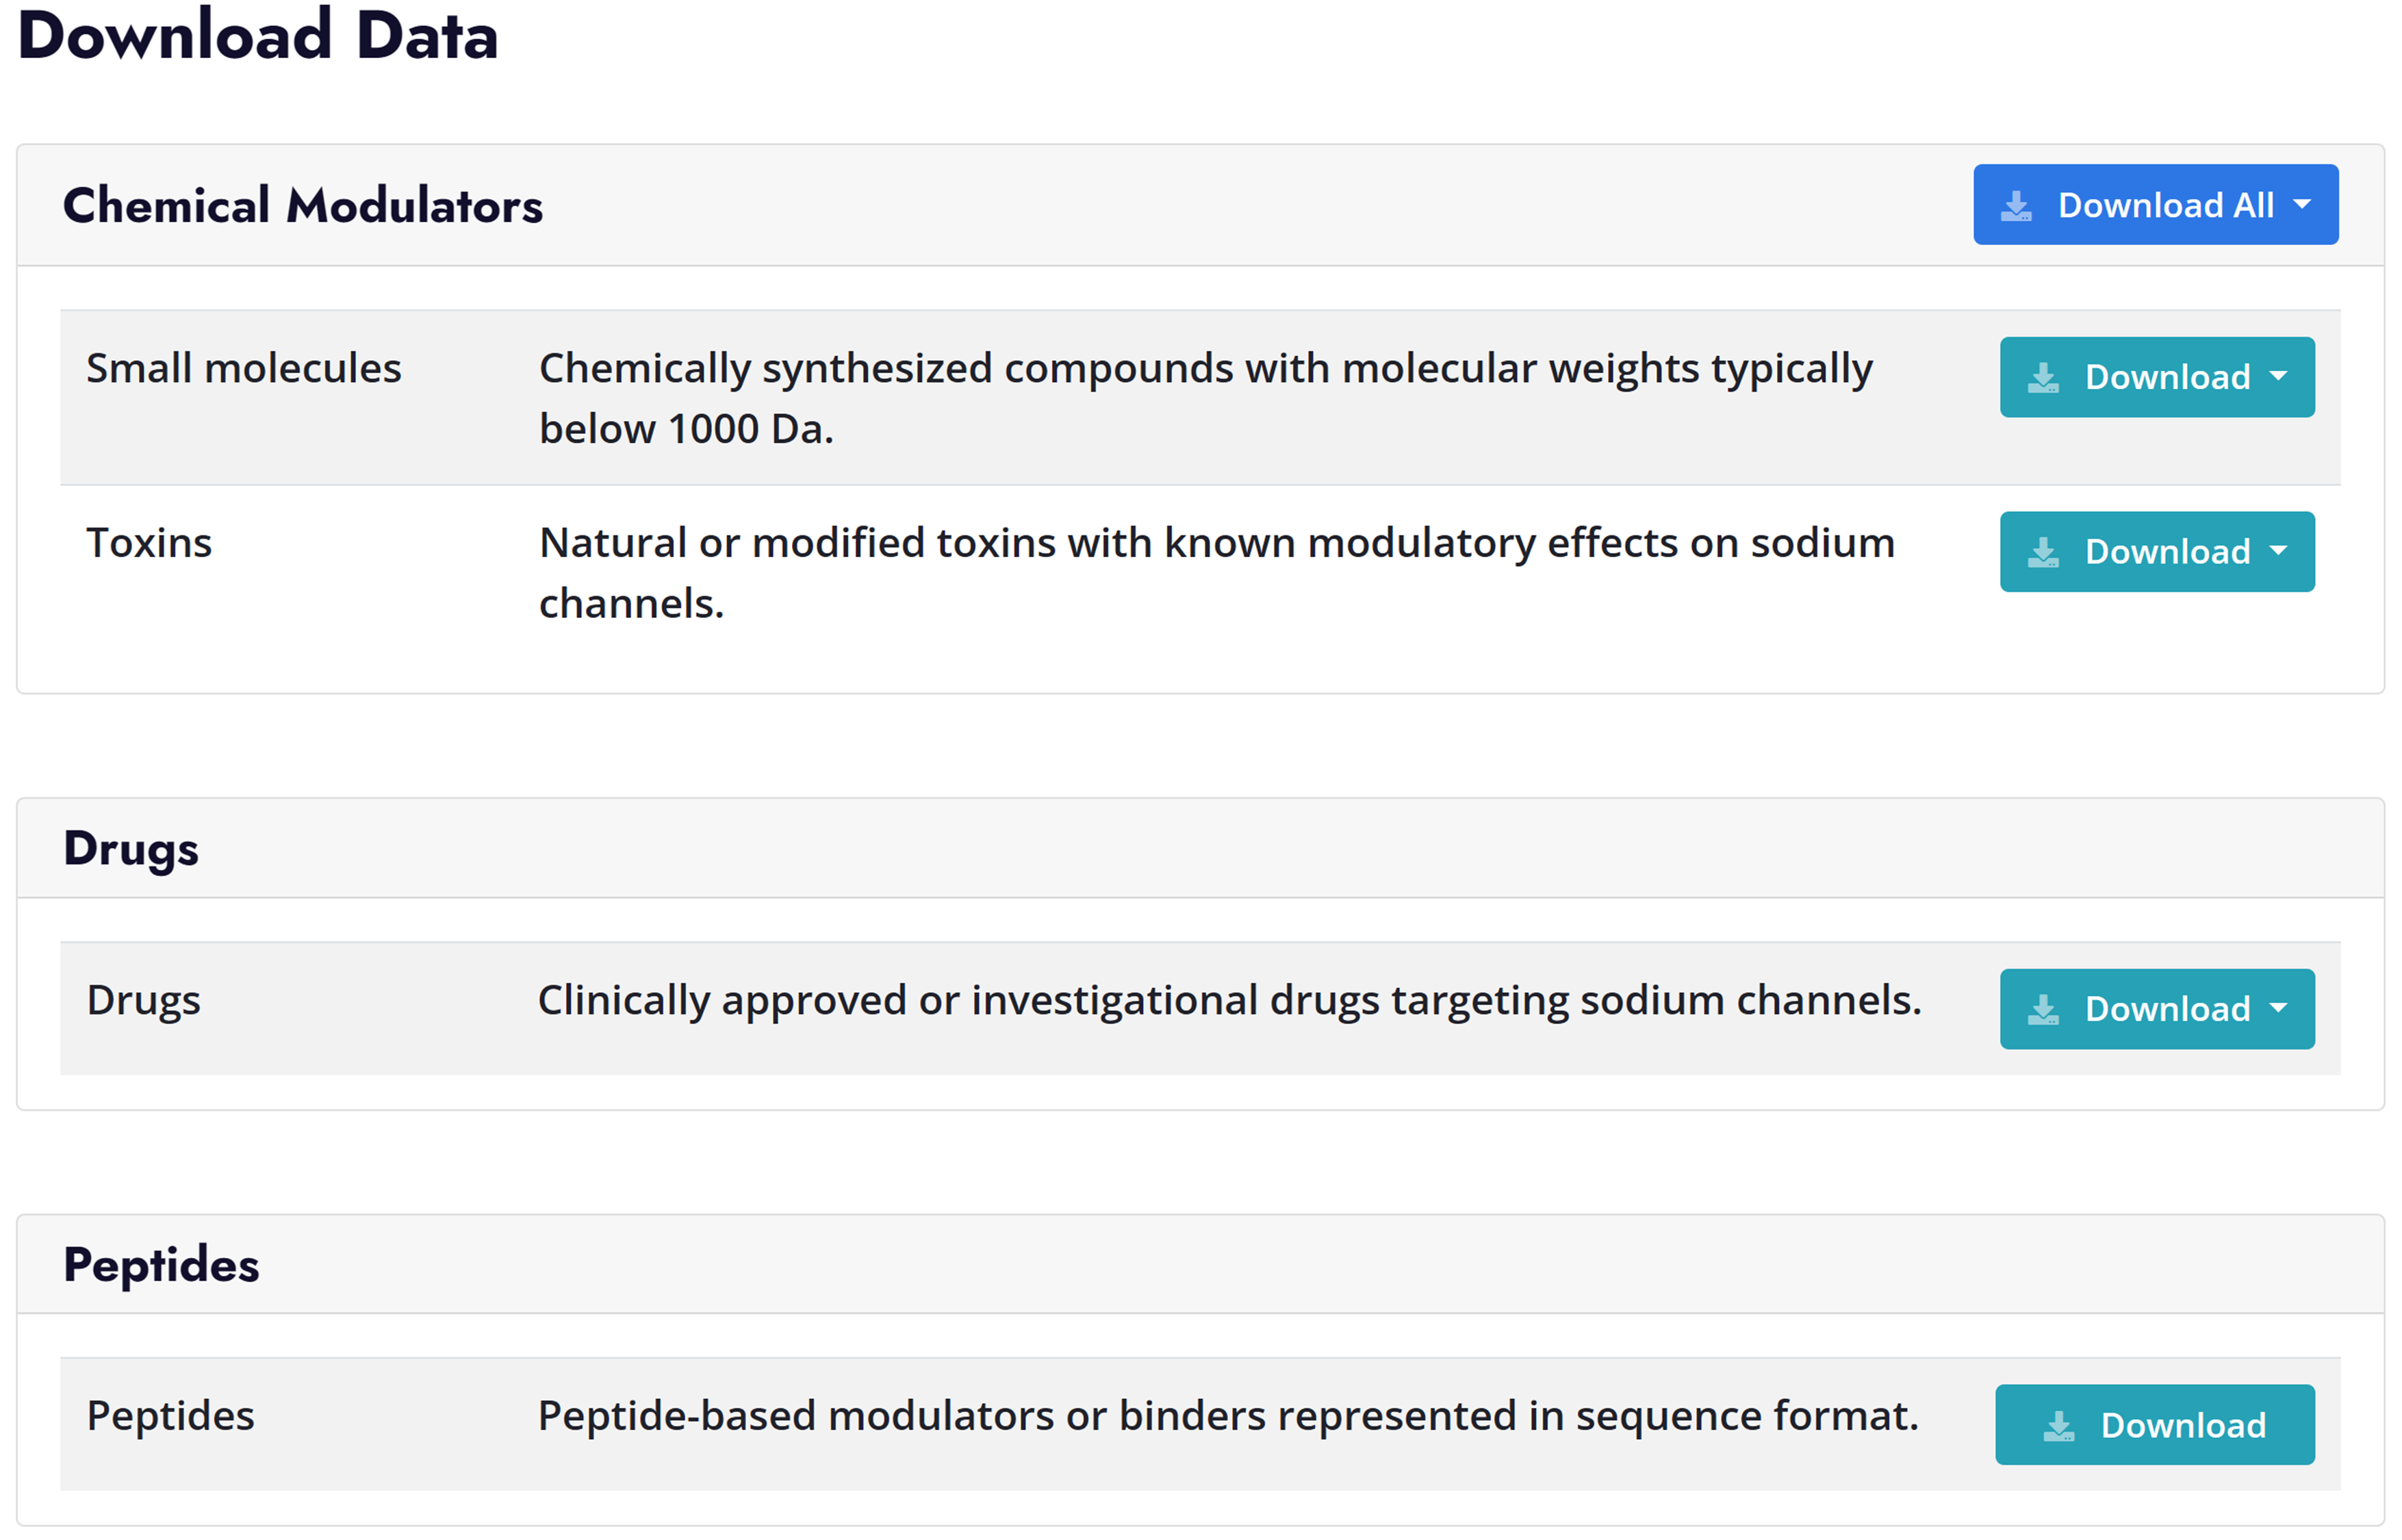
Task: Click the Small molecules description text
Action: pyautogui.click(x=1204, y=398)
